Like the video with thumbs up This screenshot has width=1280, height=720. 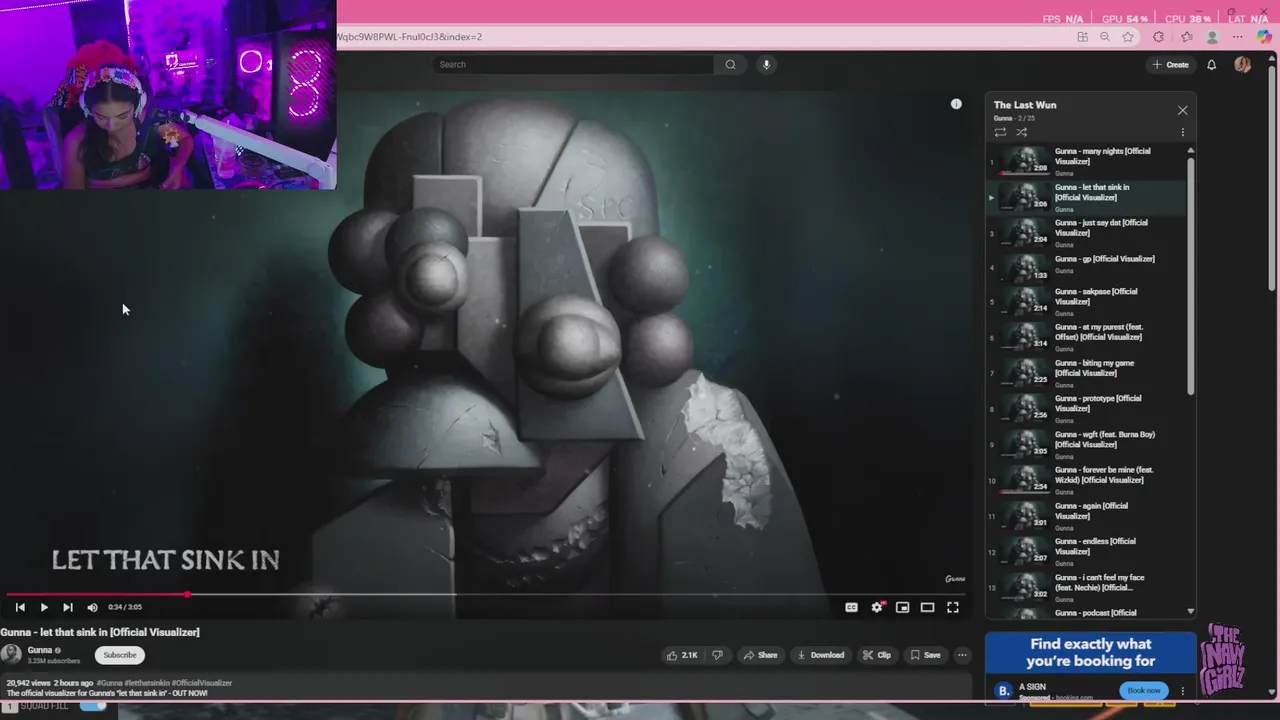pyautogui.click(x=684, y=655)
